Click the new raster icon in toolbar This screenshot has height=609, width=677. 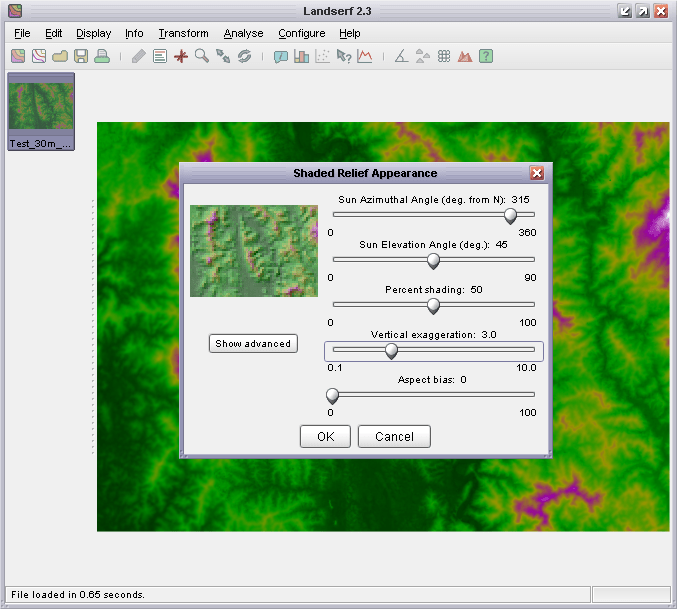18,56
